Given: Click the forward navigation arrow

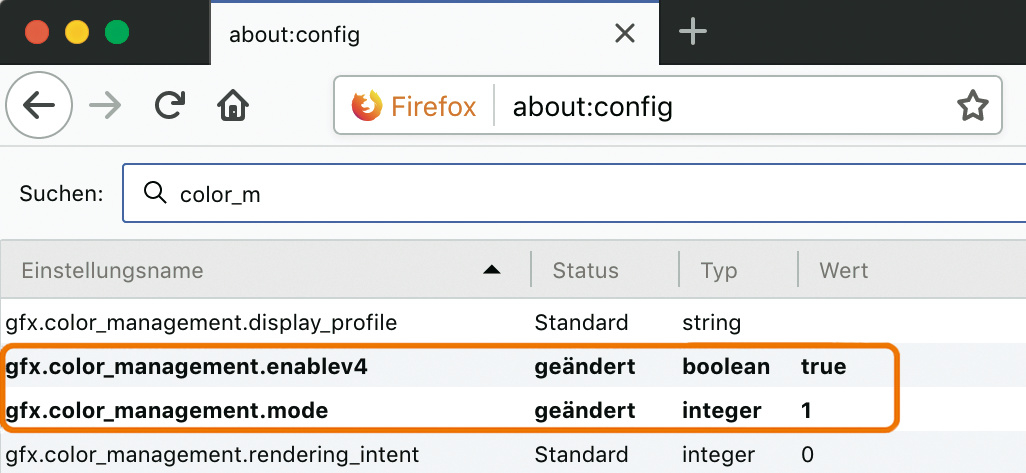Looking at the screenshot, I should (x=104, y=105).
